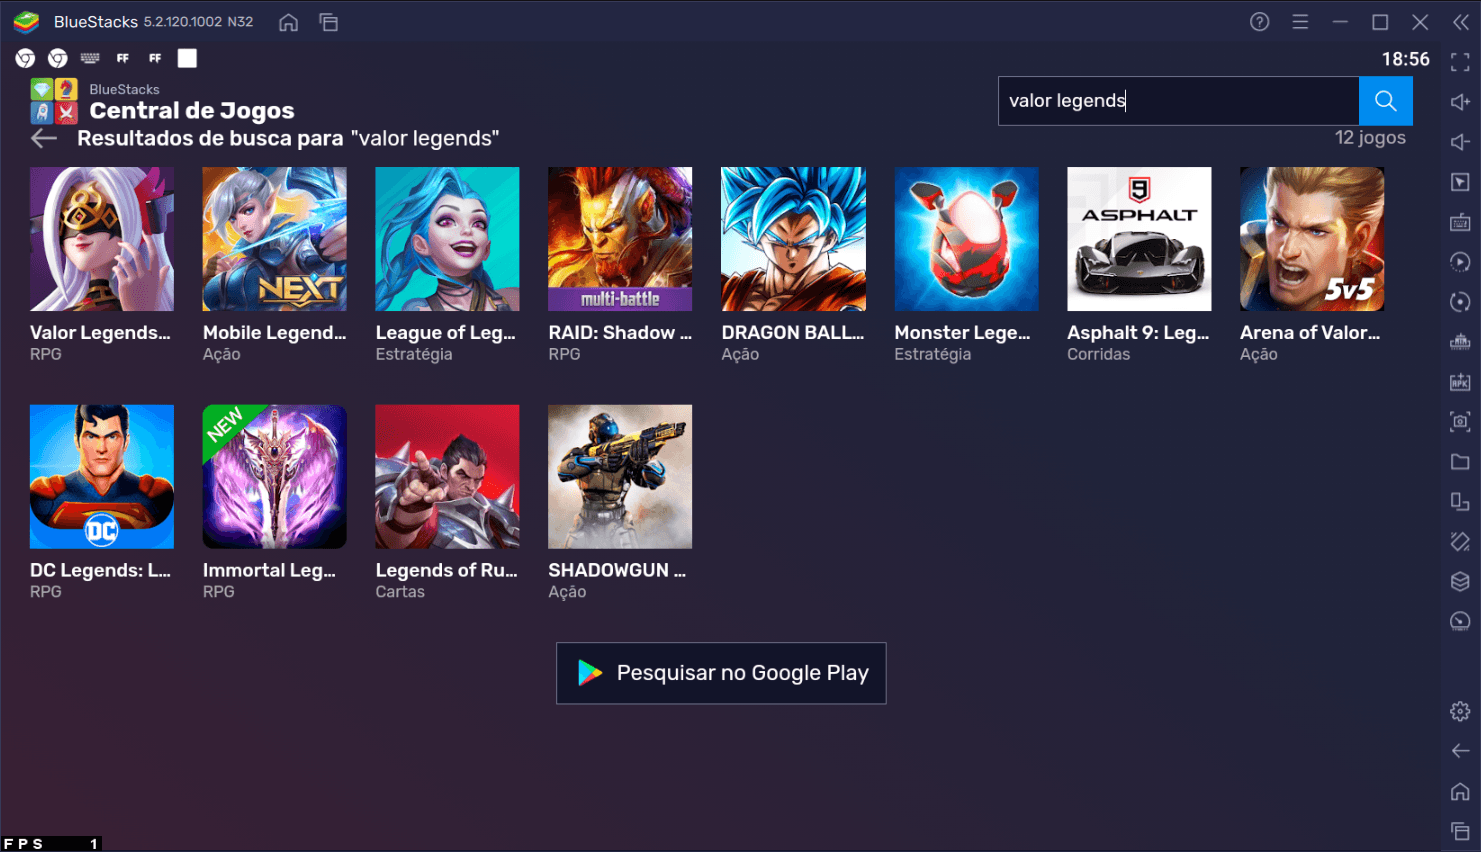Click 'Pesquisar no Google Play' button
The height and width of the screenshot is (852, 1481).
tap(721, 673)
